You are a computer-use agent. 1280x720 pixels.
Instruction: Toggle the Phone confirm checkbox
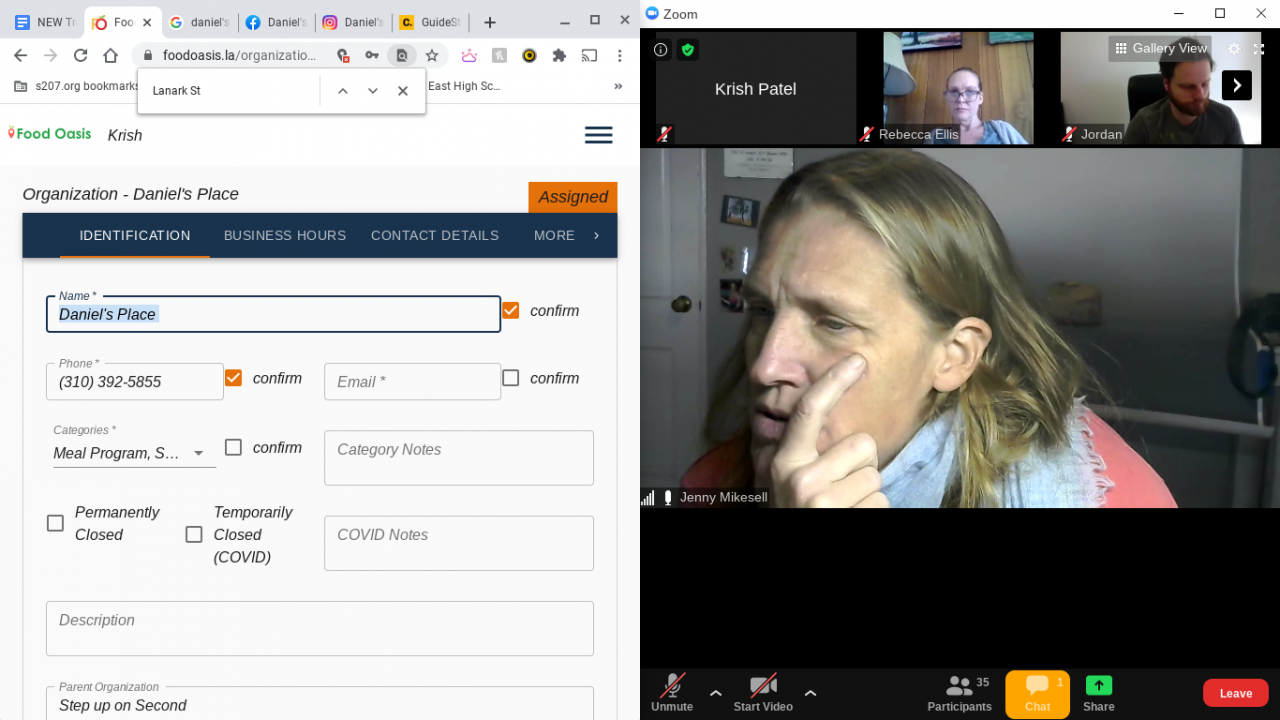click(x=234, y=378)
